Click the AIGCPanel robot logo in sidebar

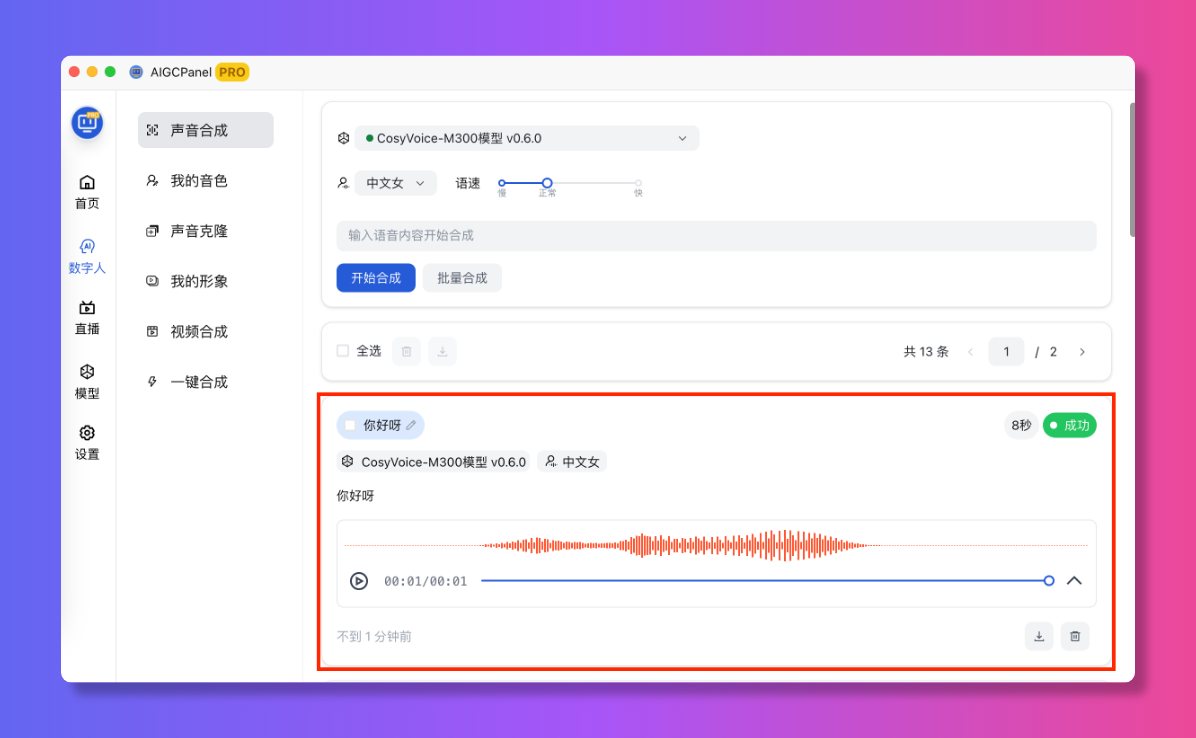[87, 122]
